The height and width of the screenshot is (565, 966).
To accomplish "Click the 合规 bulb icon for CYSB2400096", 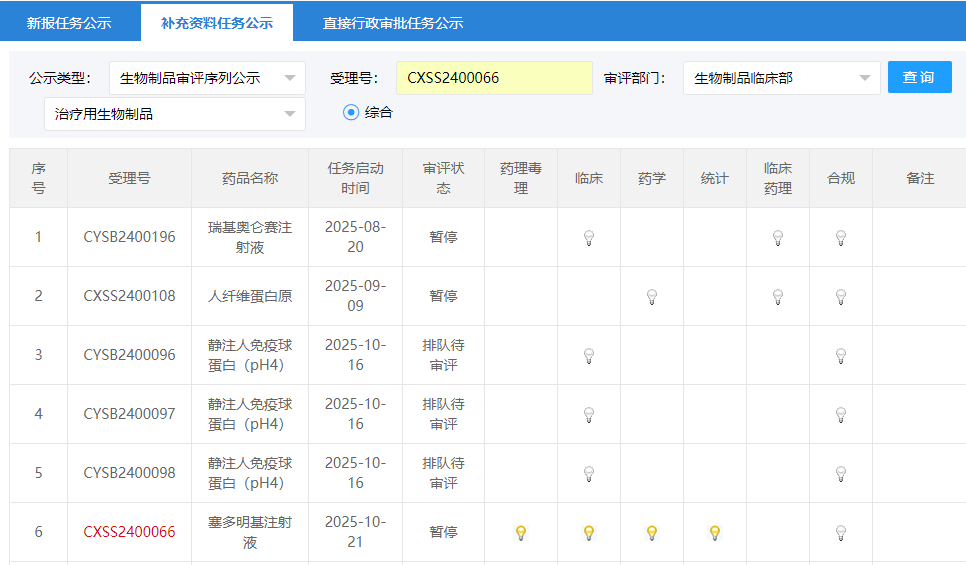I will pyautogui.click(x=841, y=356).
